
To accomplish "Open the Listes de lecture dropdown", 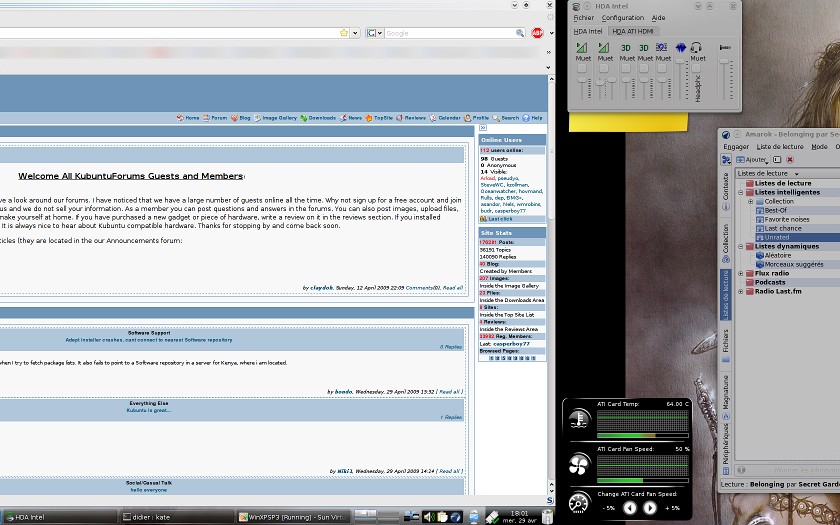I will click(767, 173).
